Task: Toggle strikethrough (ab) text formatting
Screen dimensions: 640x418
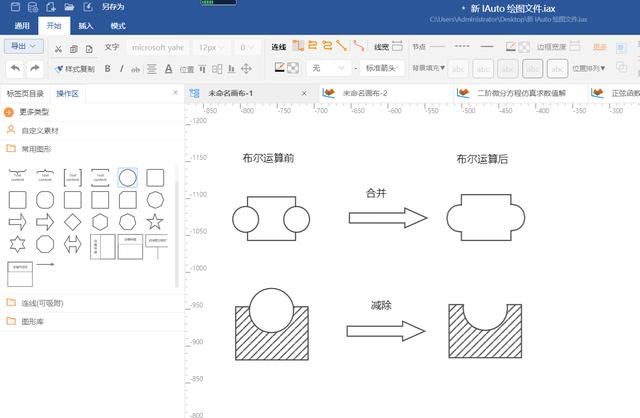Action: [x=135, y=69]
